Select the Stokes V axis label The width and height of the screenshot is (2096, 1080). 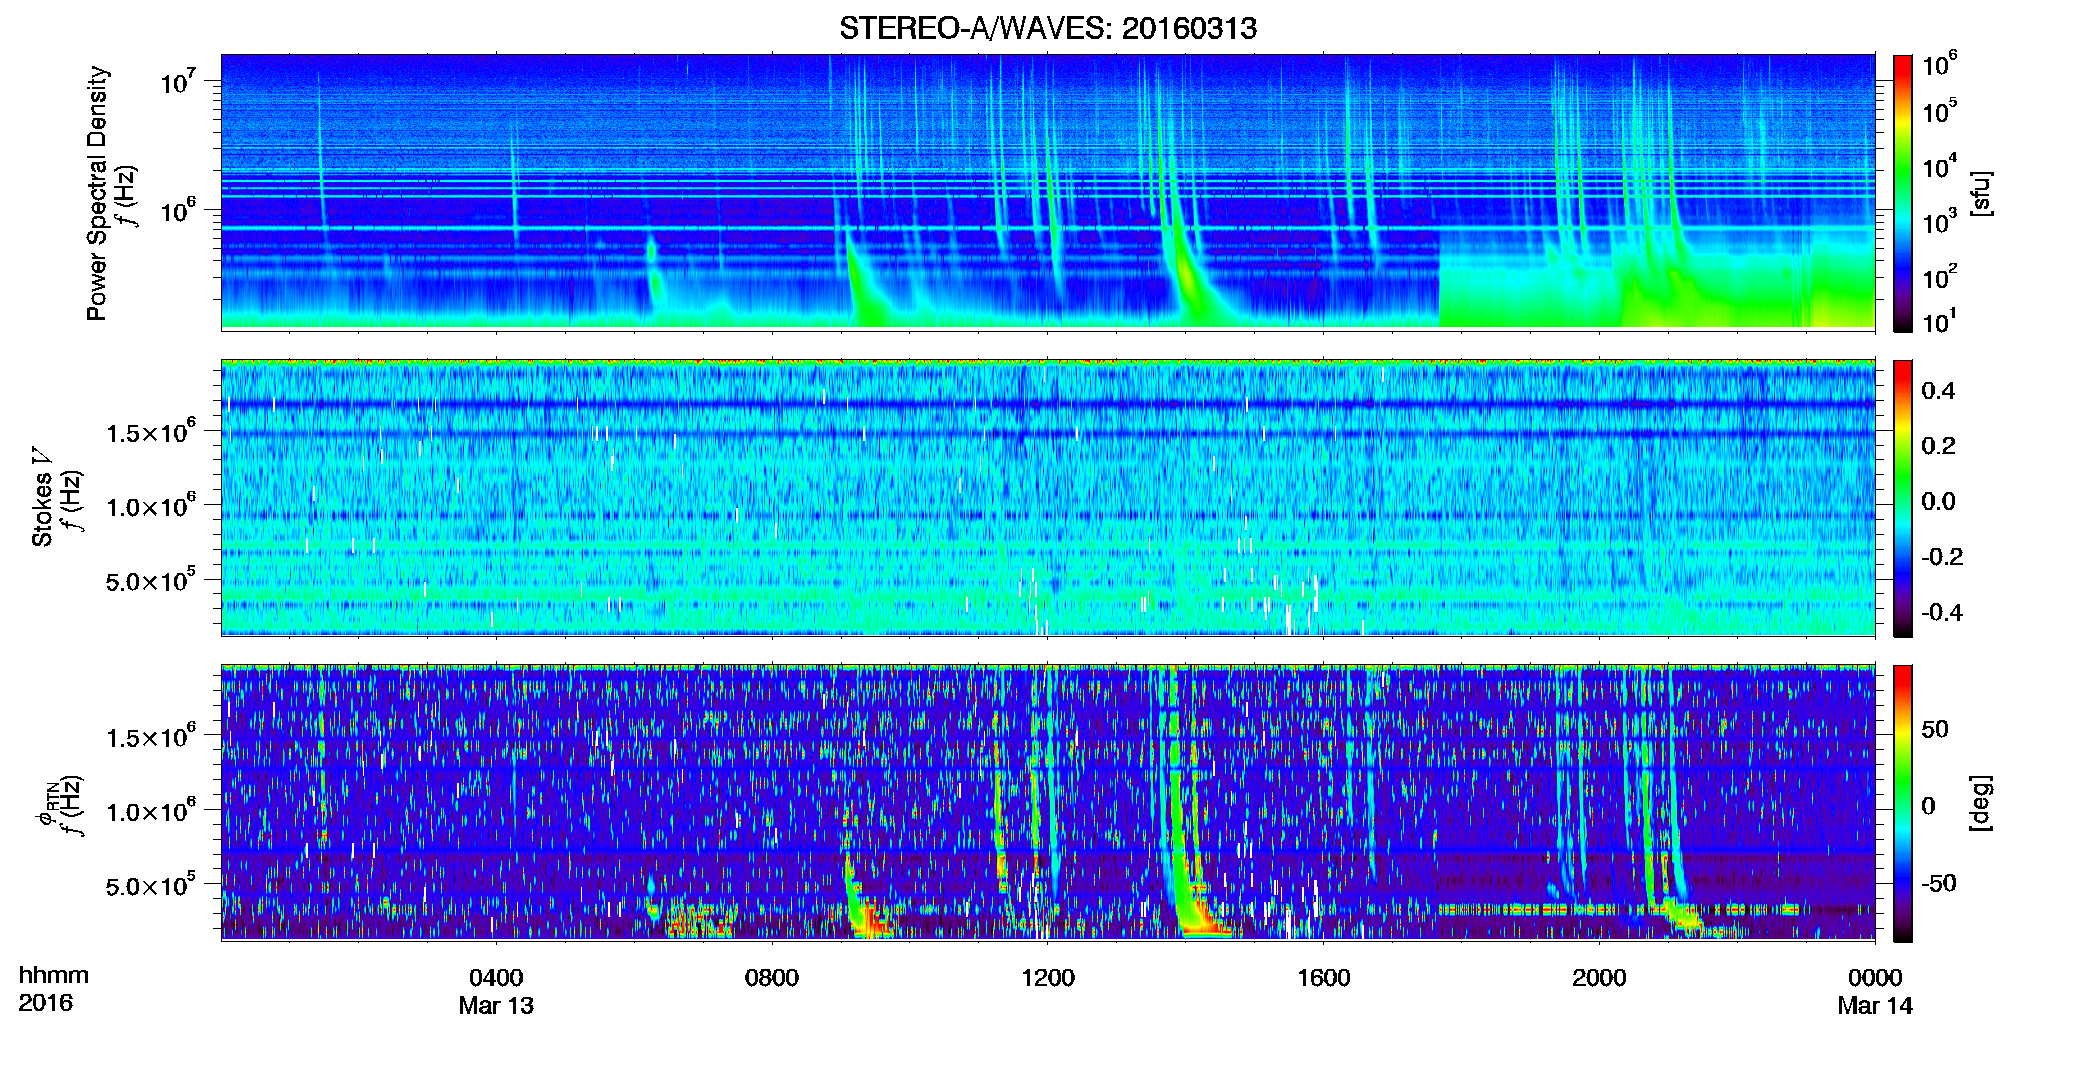click(x=42, y=498)
